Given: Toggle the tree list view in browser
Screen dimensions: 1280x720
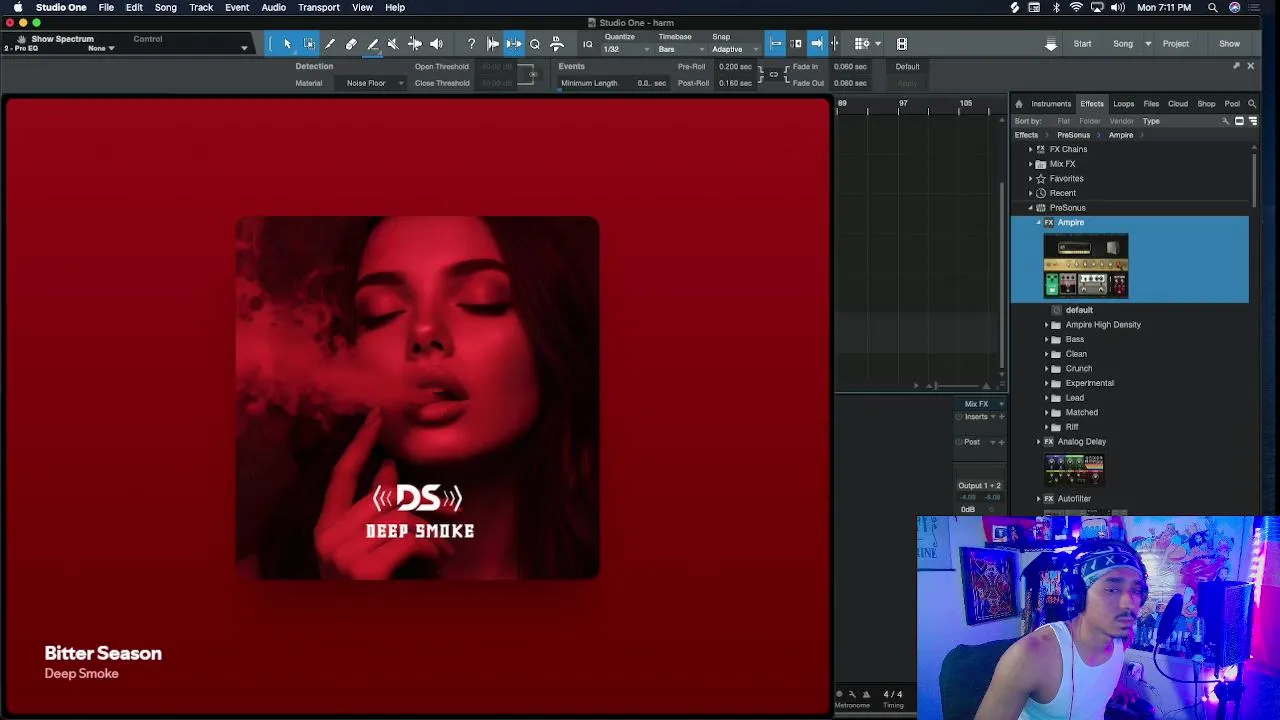Looking at the screenshot, I should point(1252,121).
